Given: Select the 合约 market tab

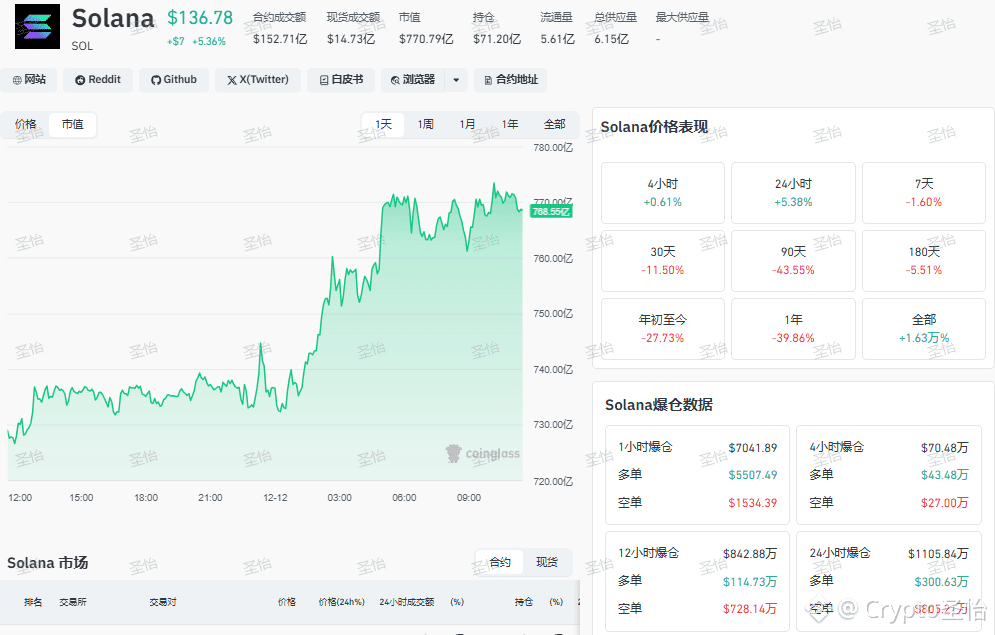Looking at the screenshot, I should 500,562.
